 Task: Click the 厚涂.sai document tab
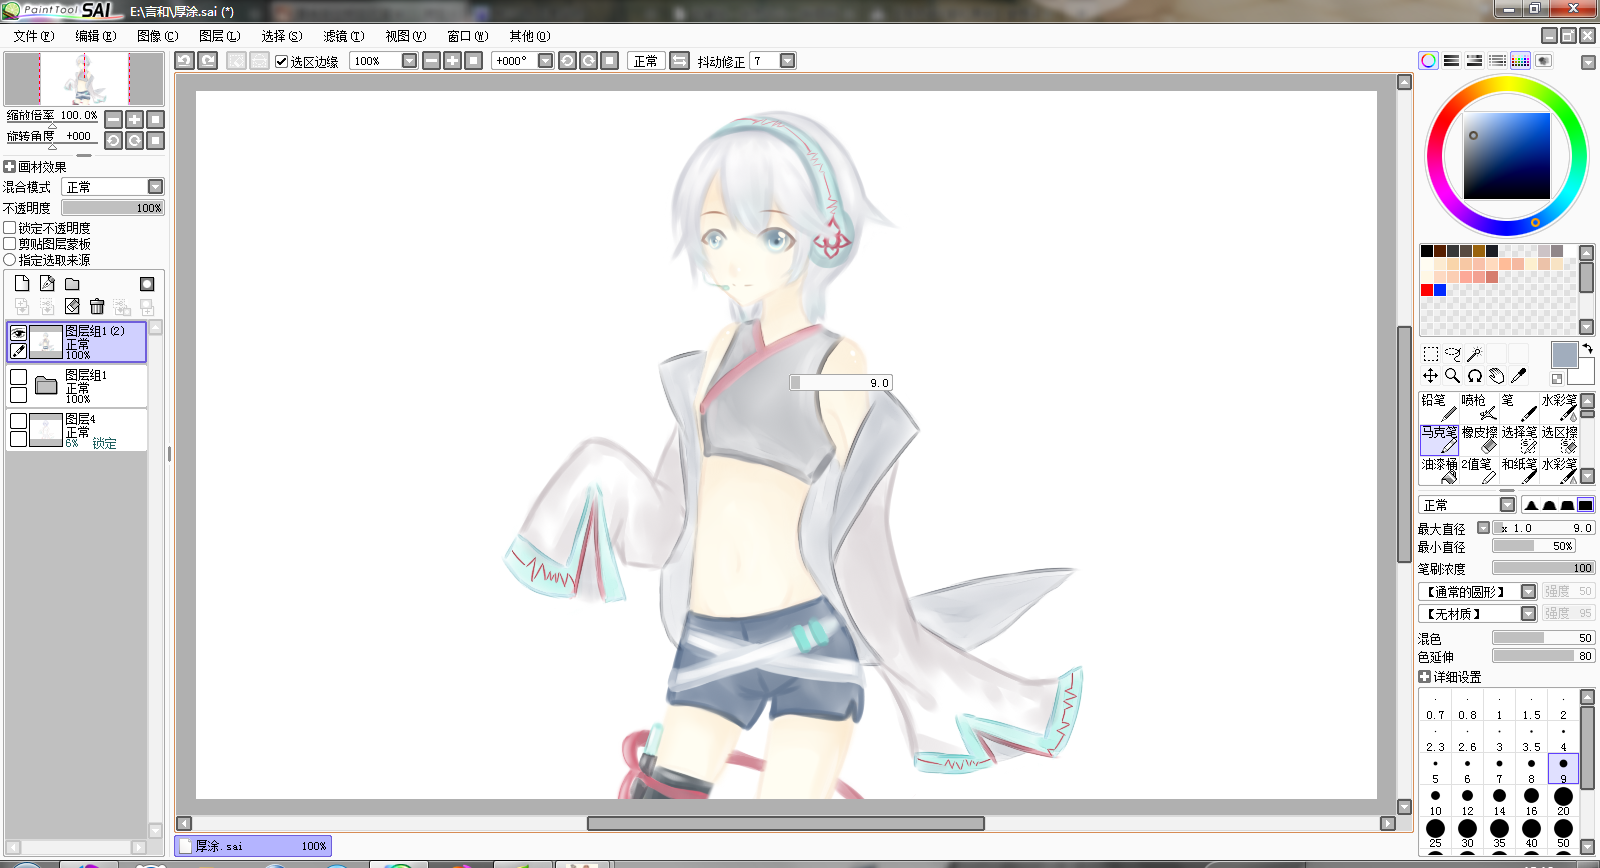[x=252, y=846]
